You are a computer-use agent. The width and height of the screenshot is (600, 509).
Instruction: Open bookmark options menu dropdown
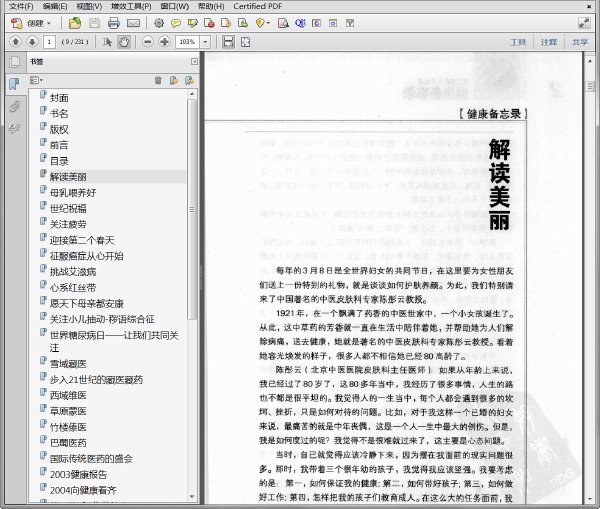point(36,80)
